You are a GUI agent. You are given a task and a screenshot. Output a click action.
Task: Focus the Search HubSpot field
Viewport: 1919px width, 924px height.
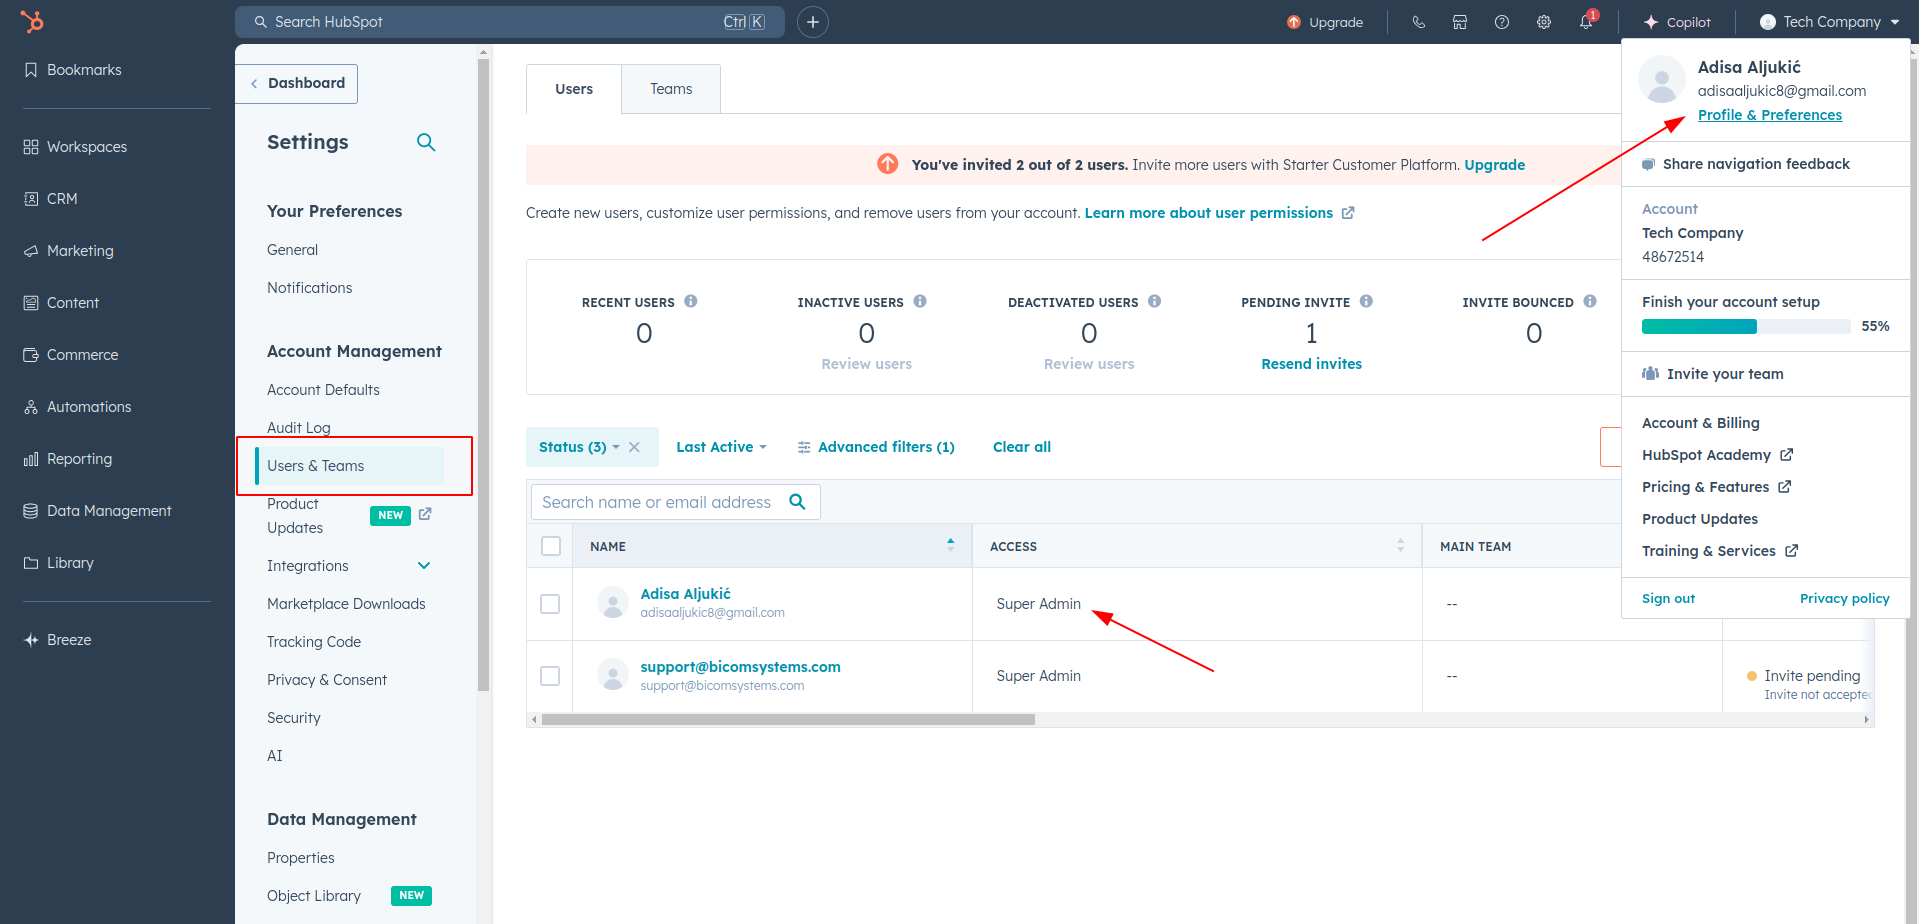pyautogui.click(x=510, y=22)
